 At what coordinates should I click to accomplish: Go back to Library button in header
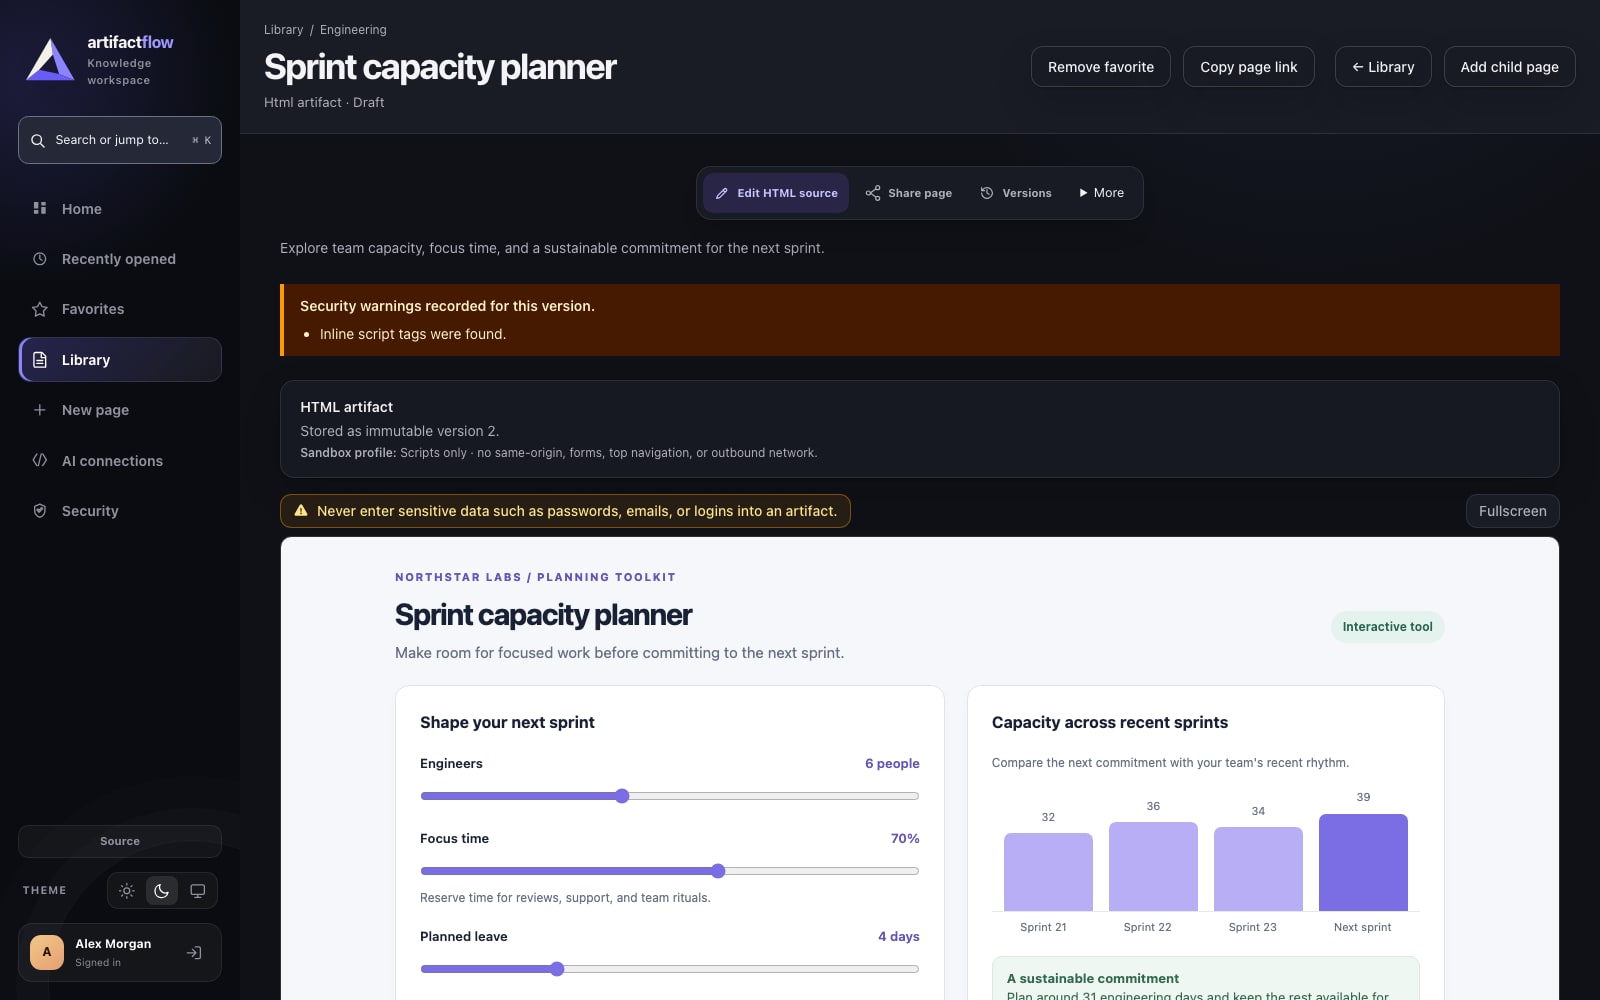[x=1383, y=67]
